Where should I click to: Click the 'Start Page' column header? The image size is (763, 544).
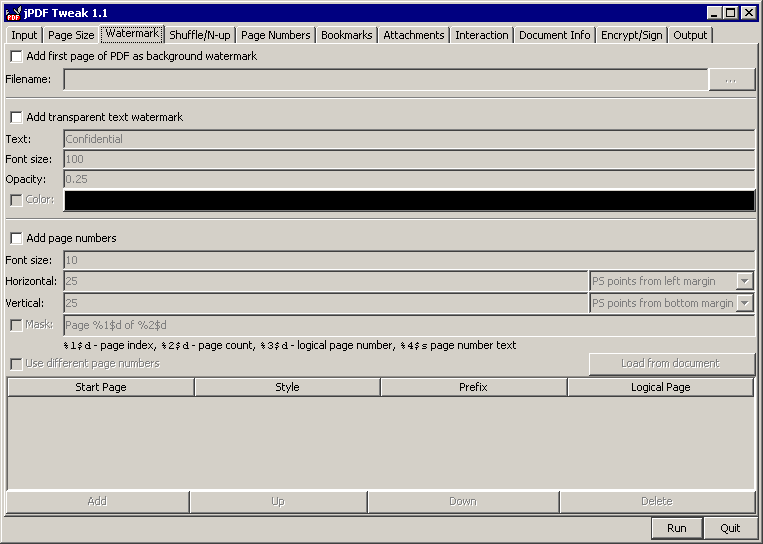[101, 387]
